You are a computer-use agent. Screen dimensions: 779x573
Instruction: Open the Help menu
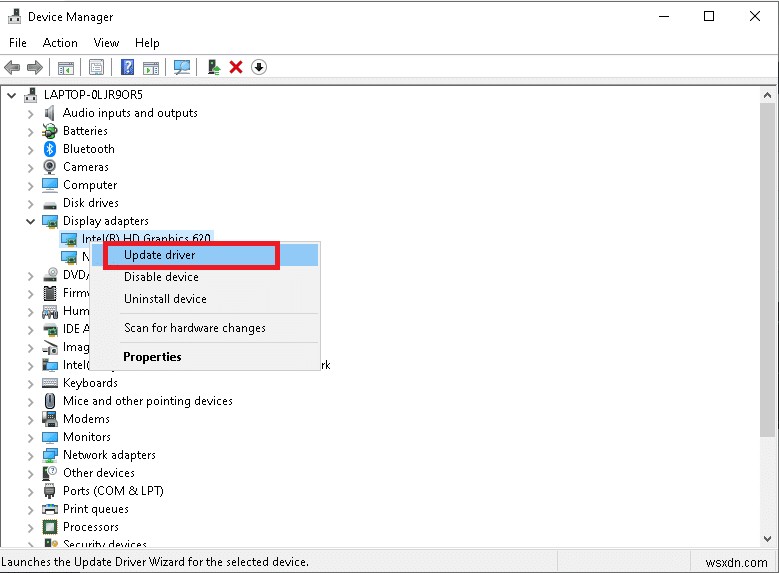pyautogui.click(x=147, y=43)
